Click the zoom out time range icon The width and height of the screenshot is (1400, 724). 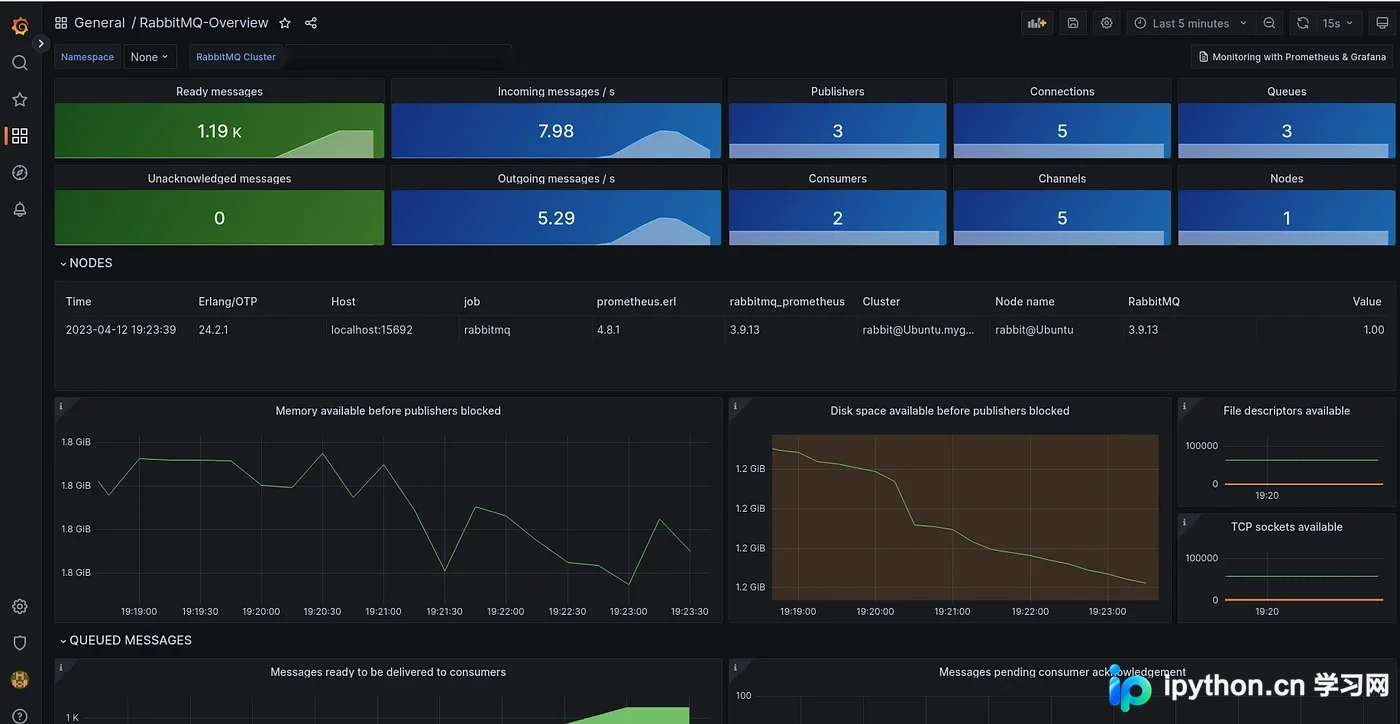[x=1269, y=23]
